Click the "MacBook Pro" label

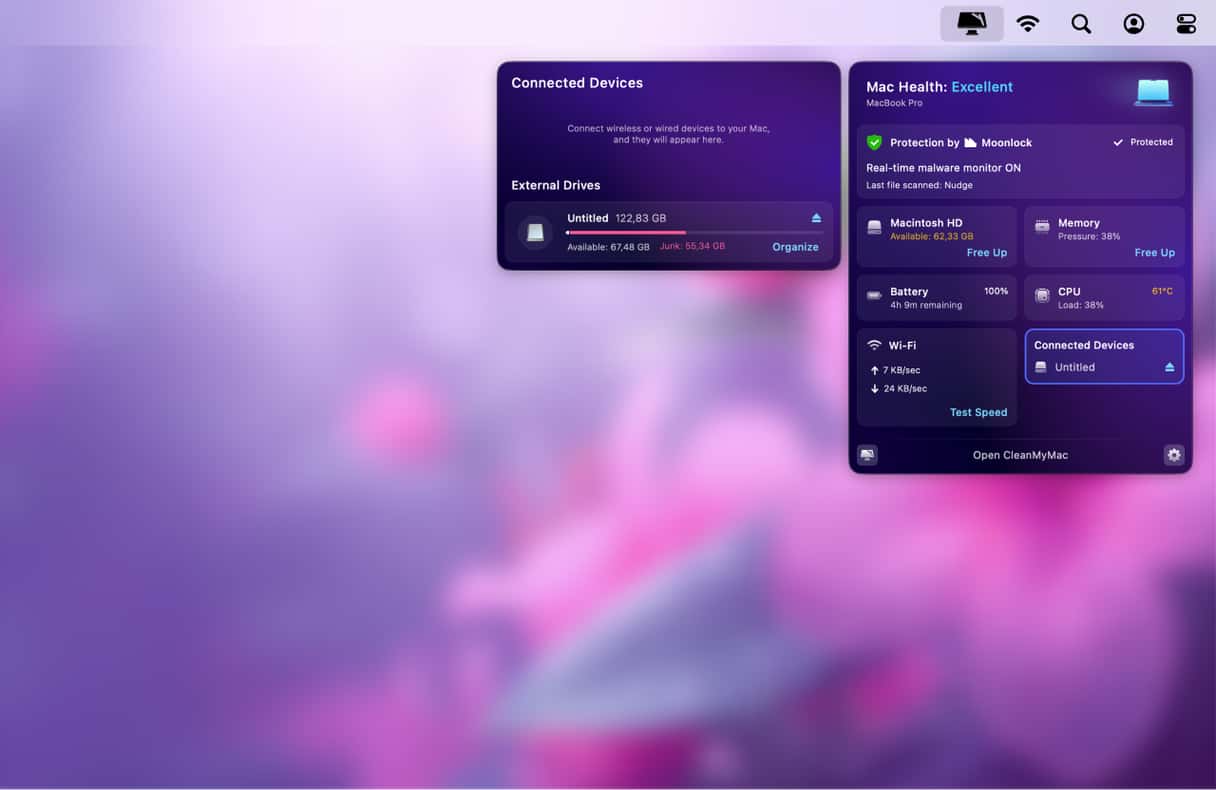[x=894, y=103]
